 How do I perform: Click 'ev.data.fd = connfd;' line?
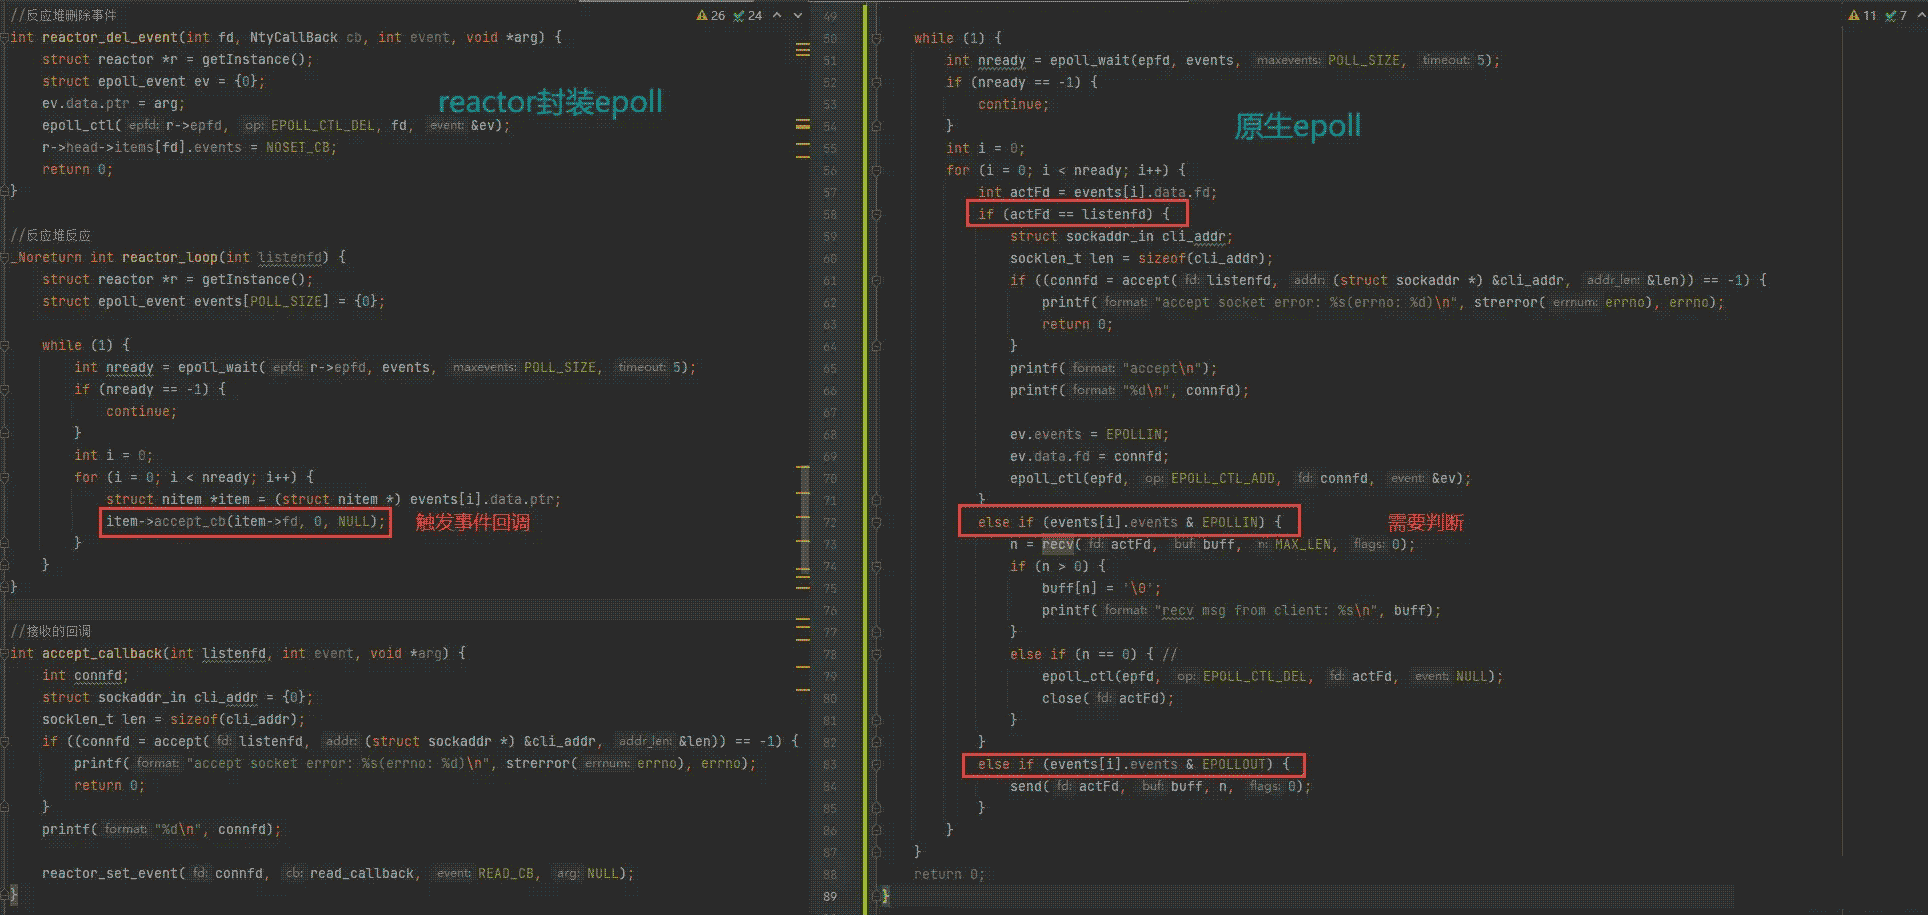click(1089, 456)
